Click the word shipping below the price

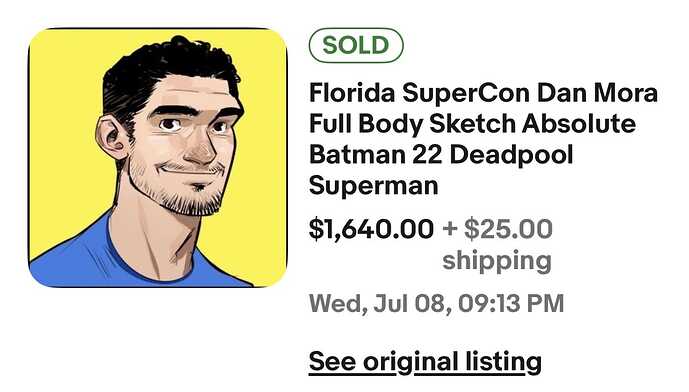[497, 261]
